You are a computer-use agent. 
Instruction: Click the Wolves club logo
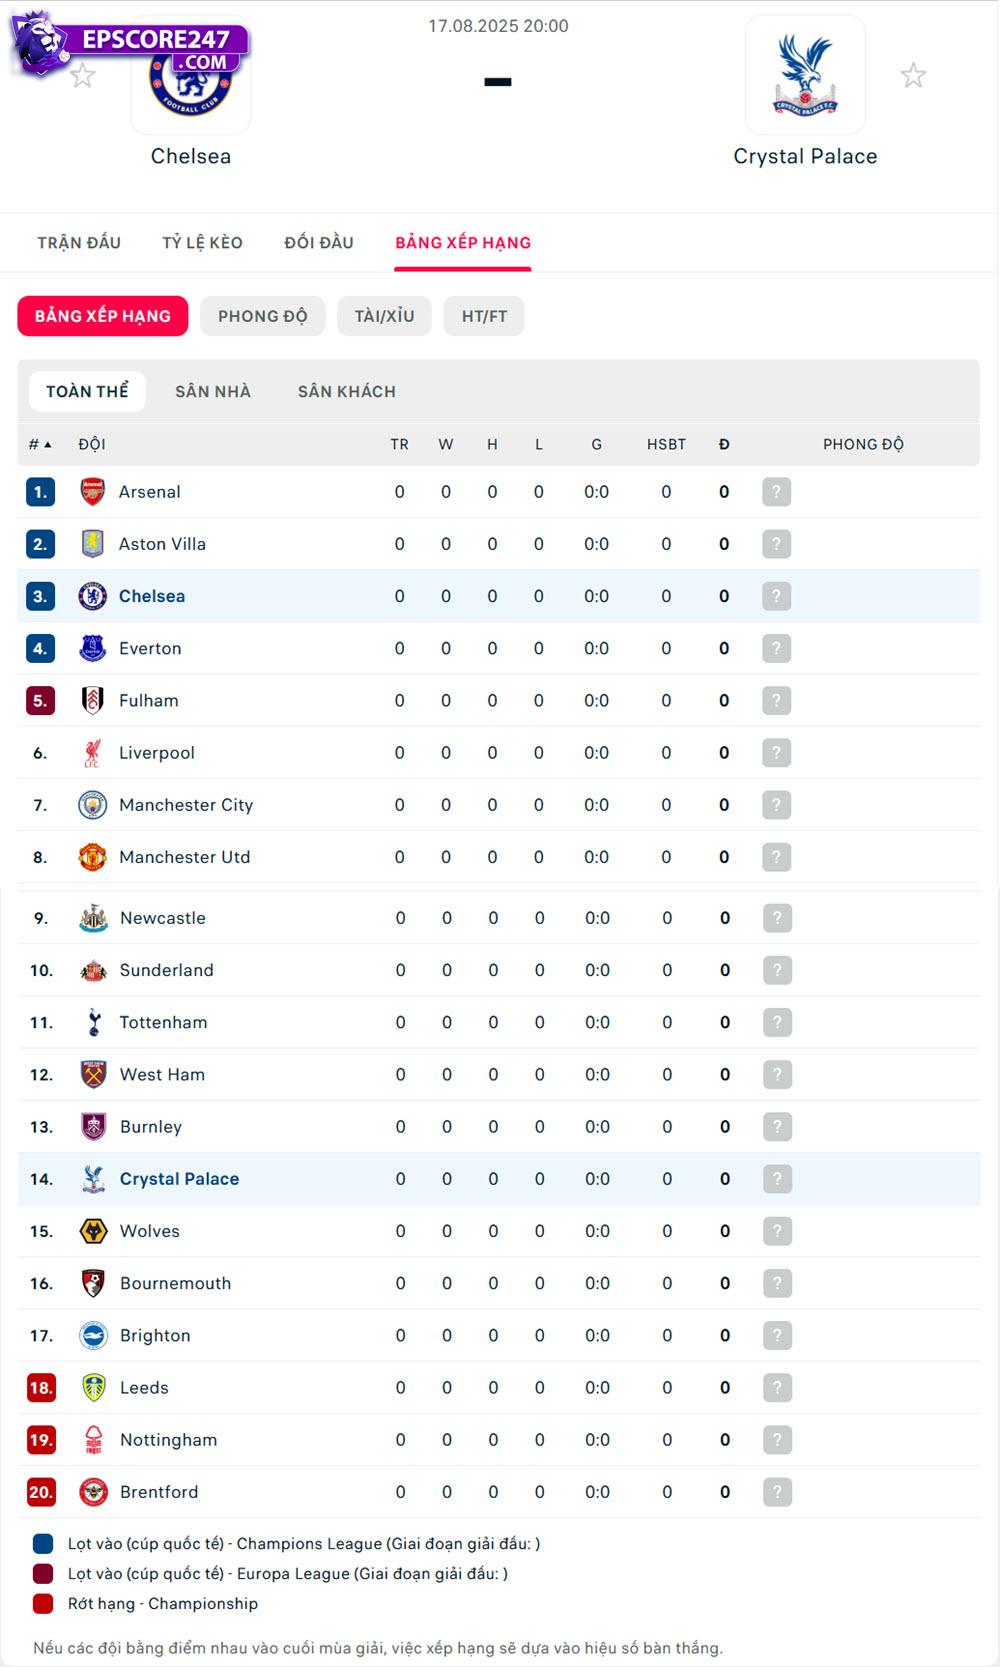[94, 1231]
